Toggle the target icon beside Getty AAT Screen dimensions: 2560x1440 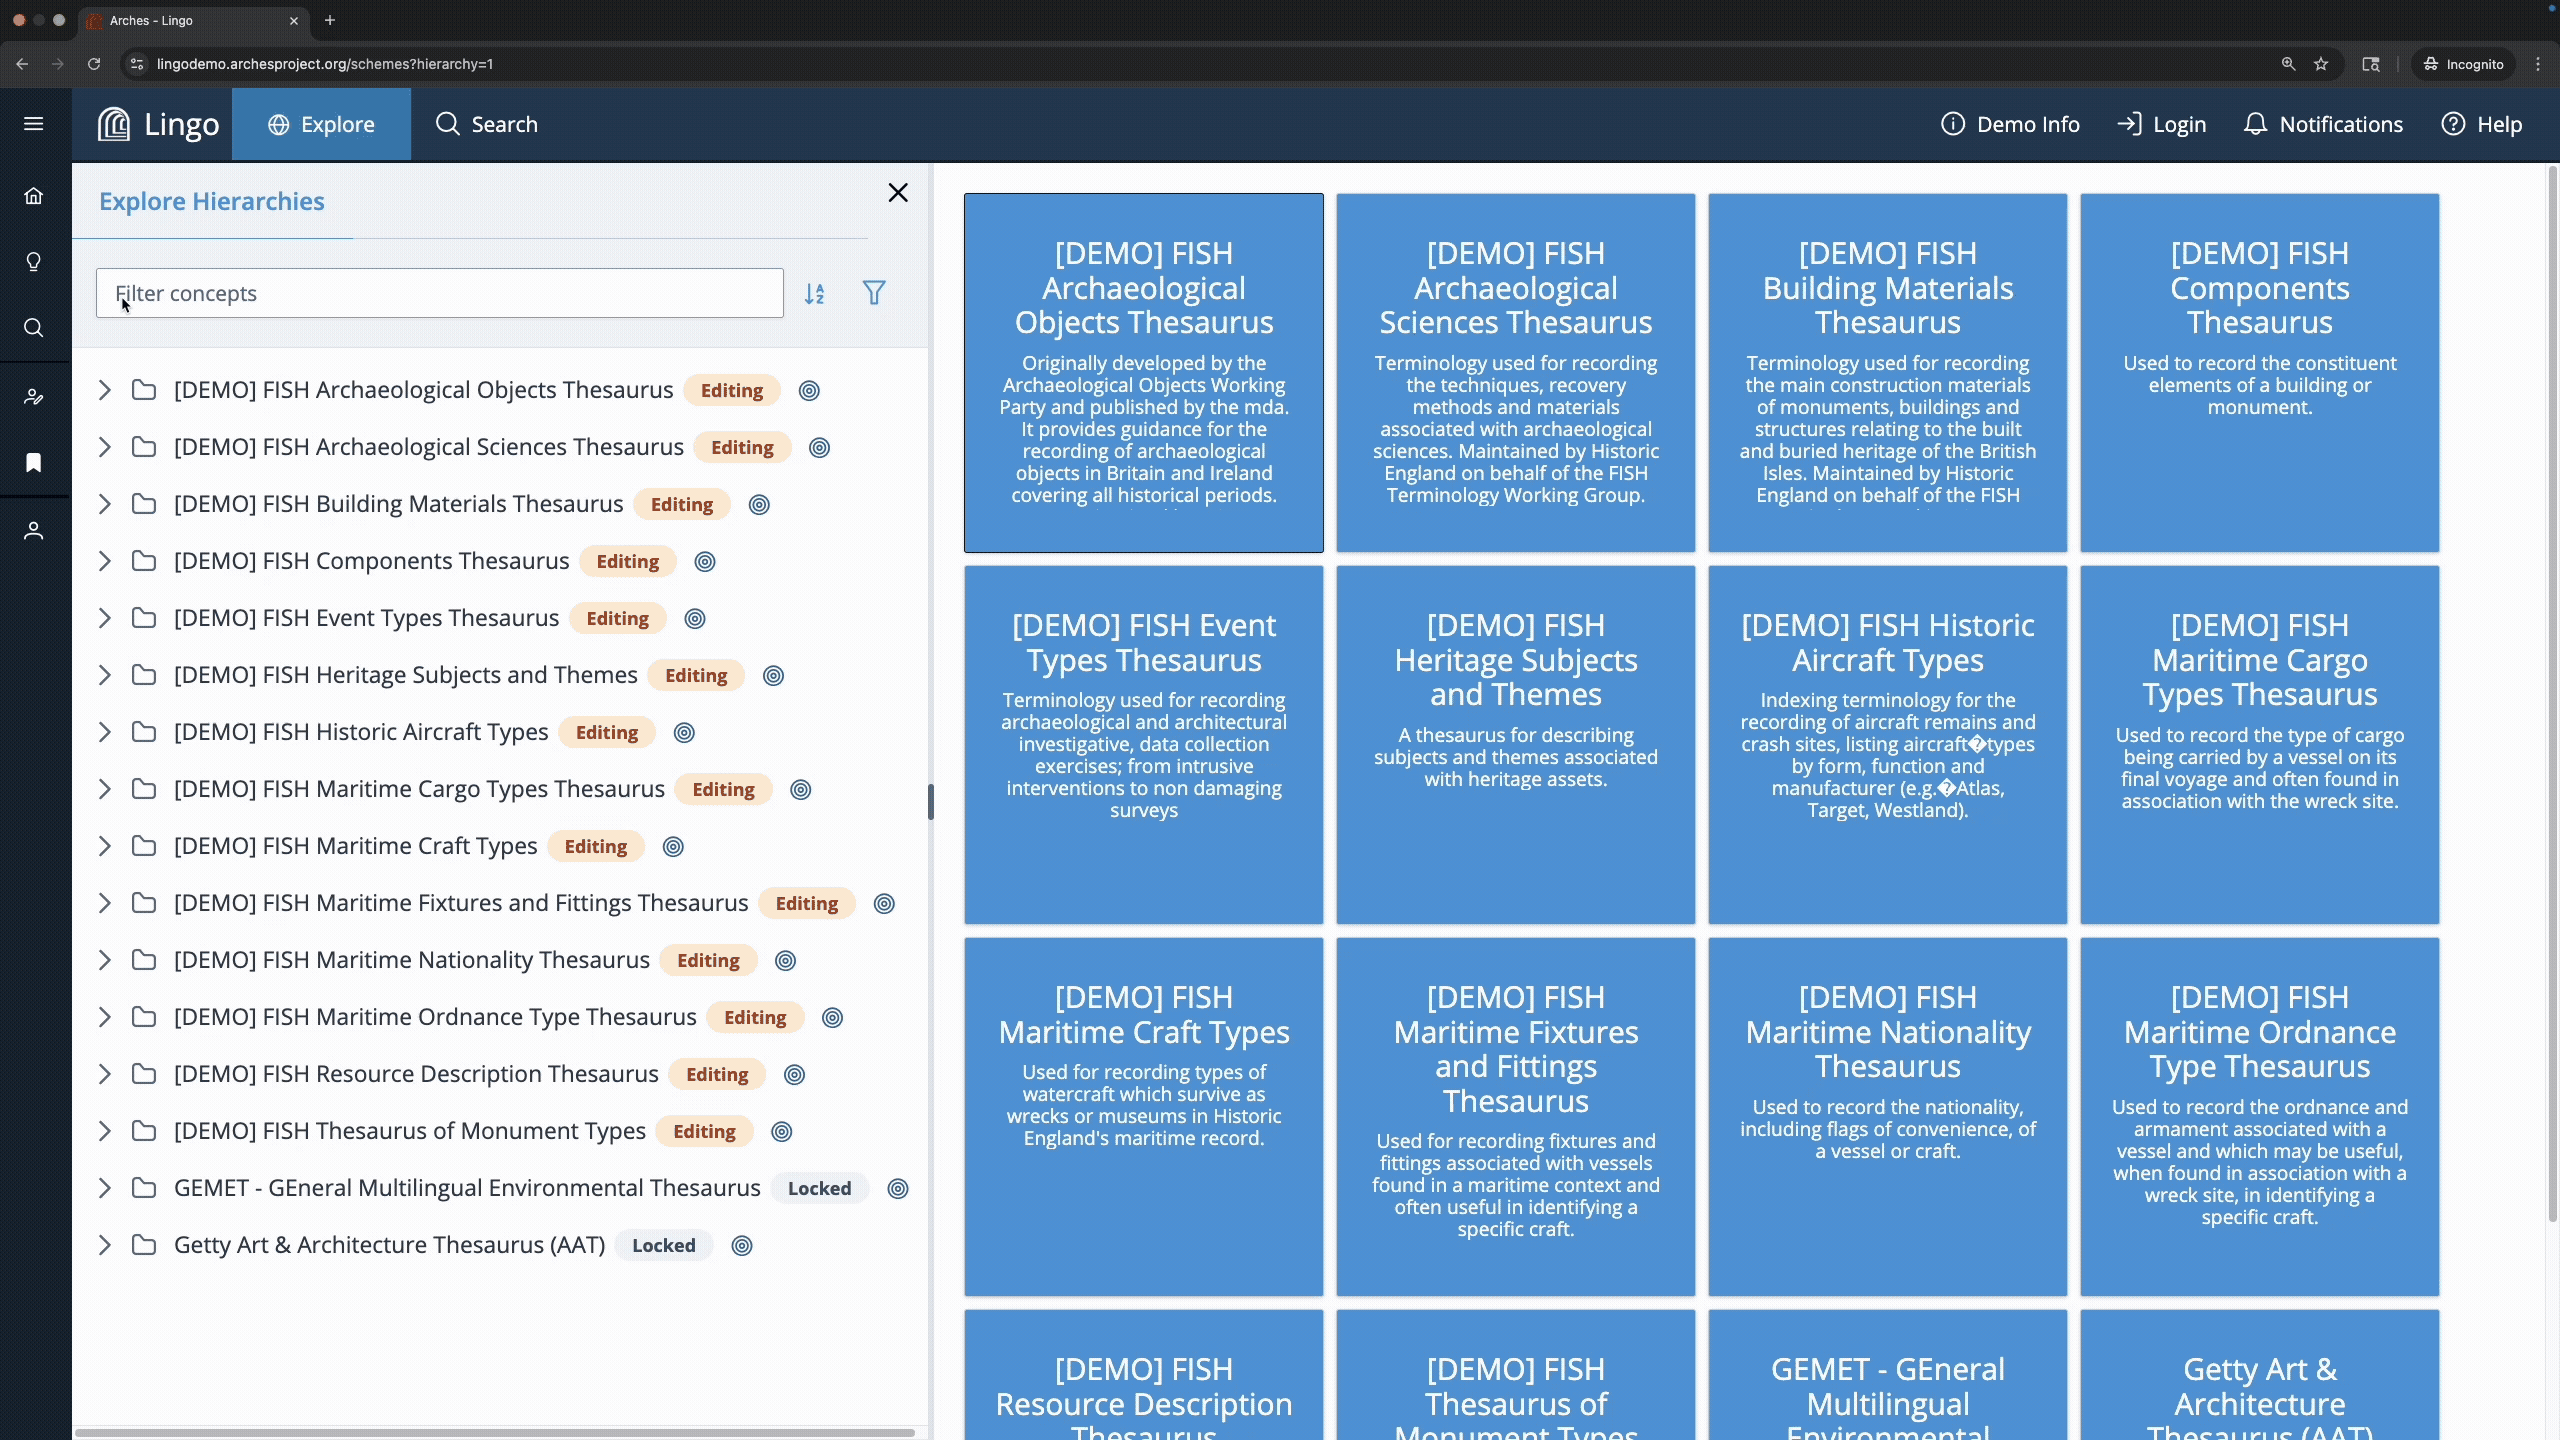point(742,1246)
